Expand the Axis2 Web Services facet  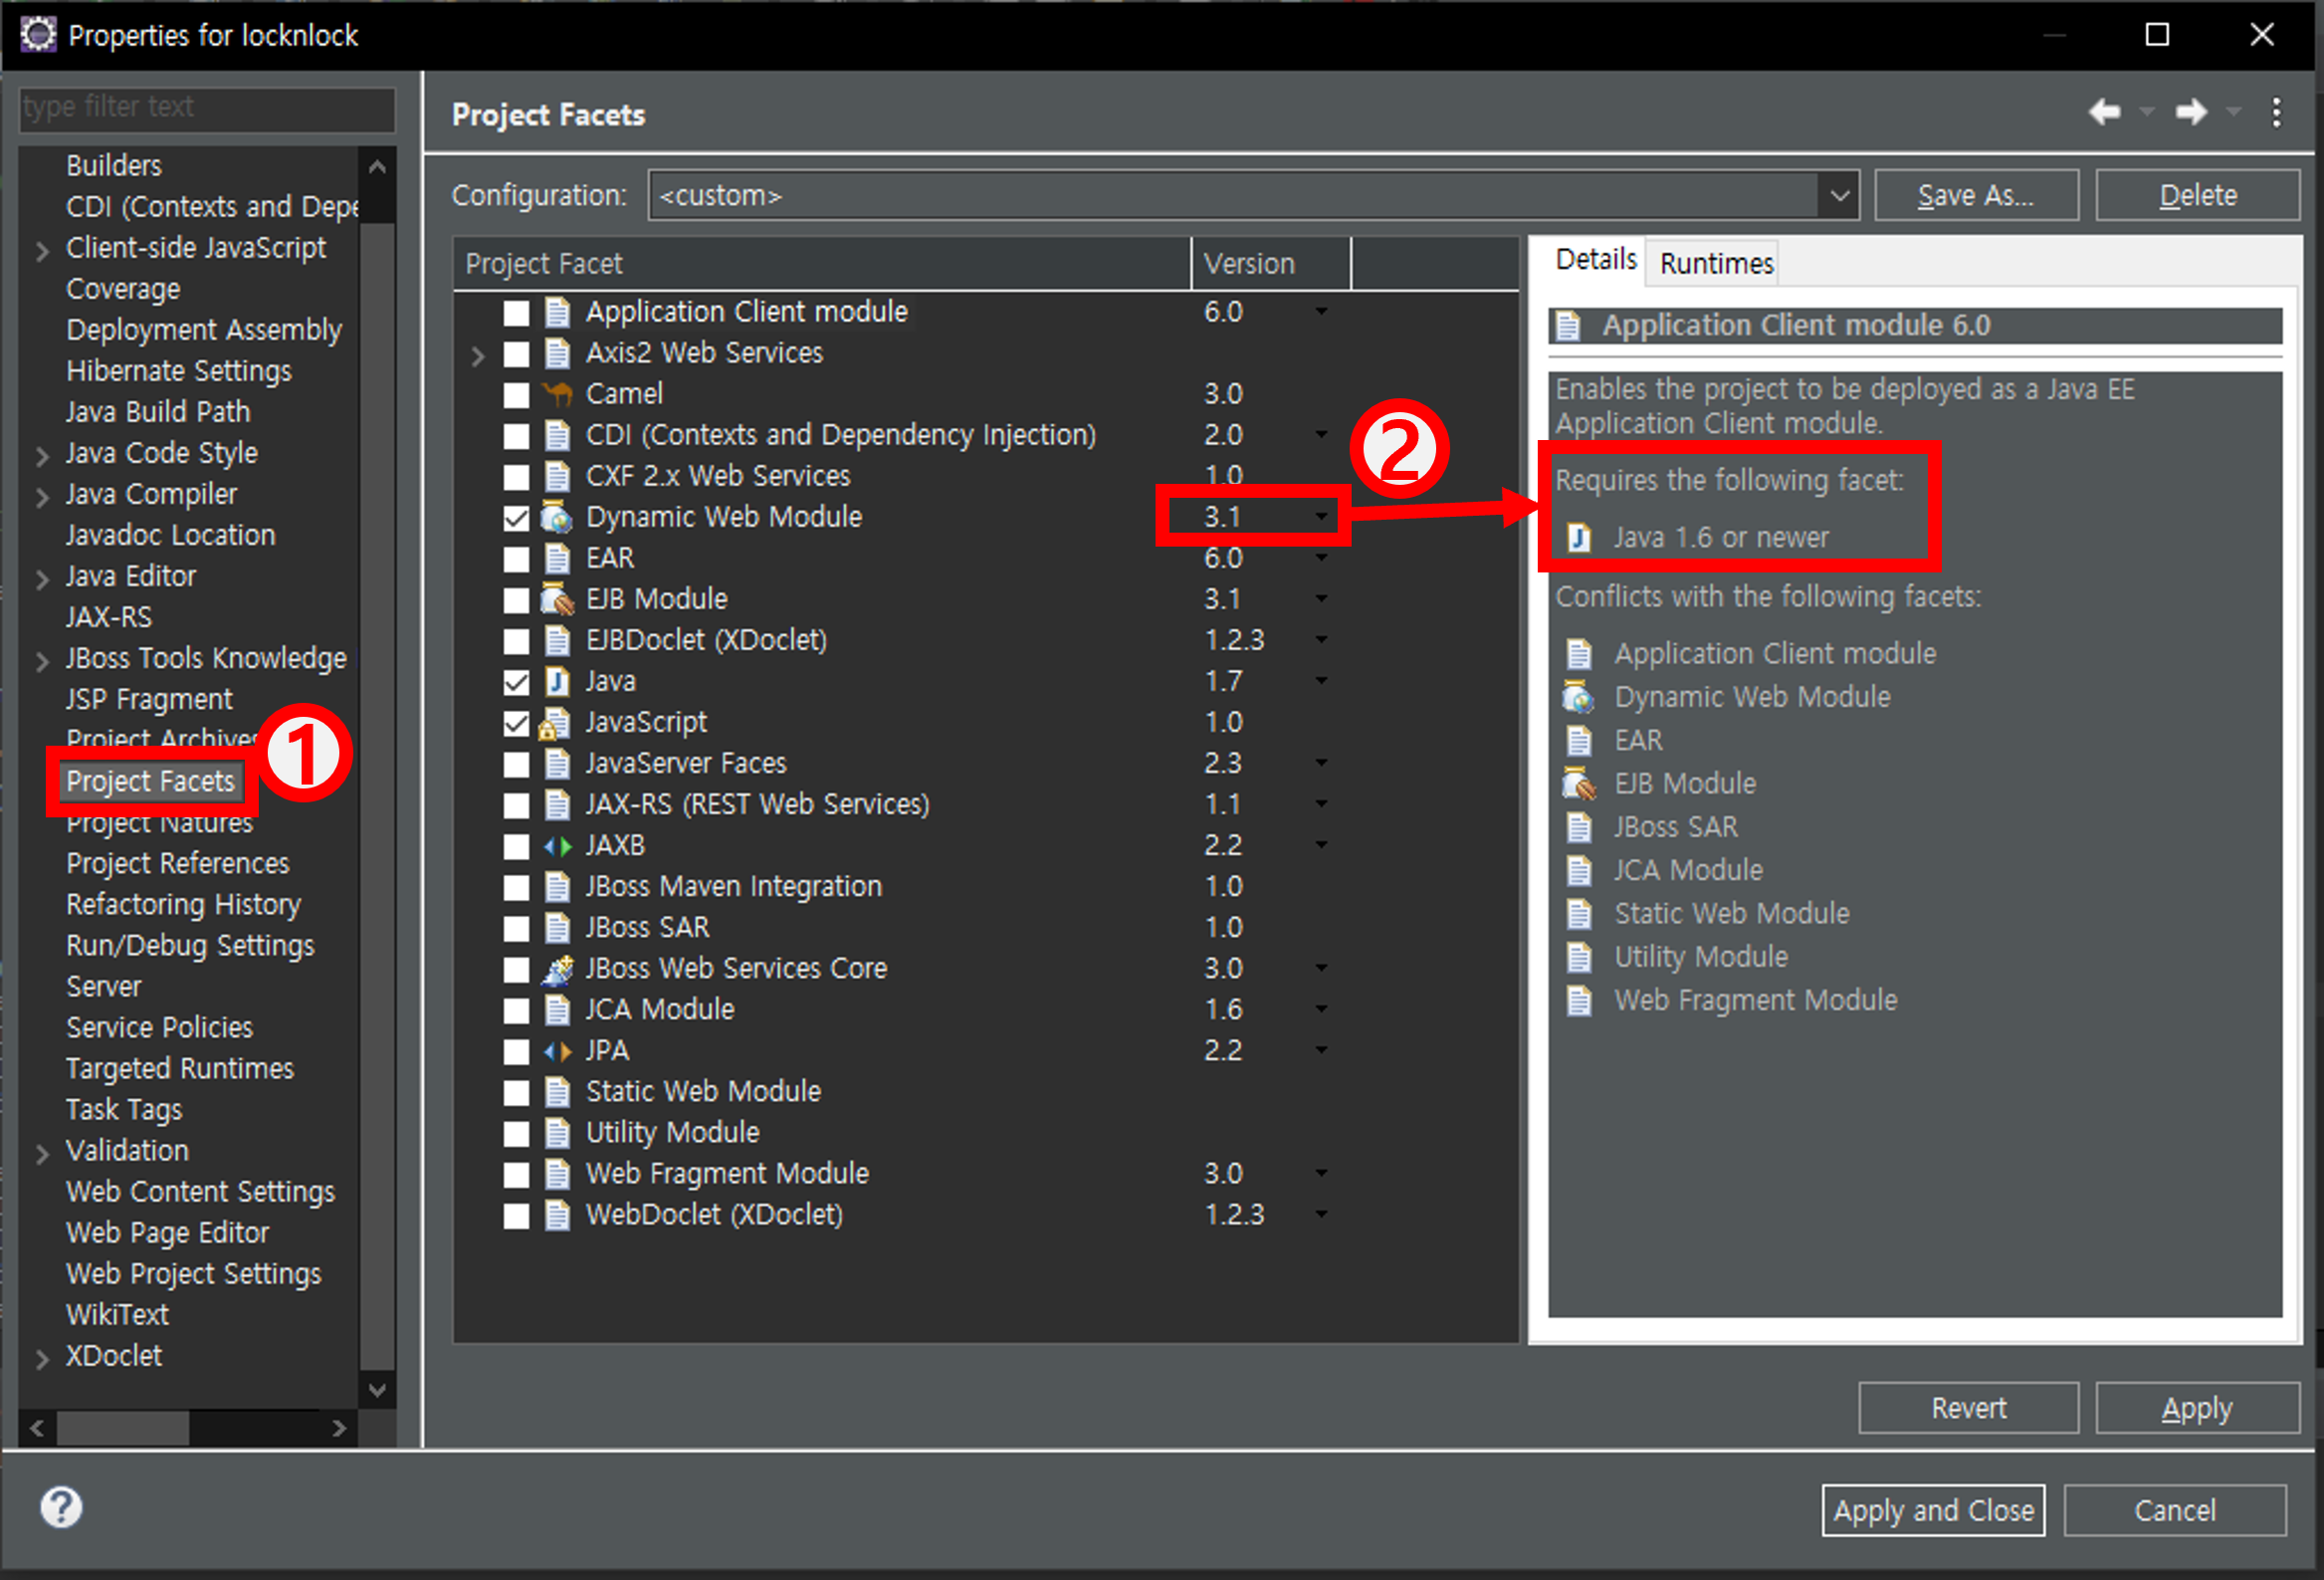(x=478, y=354)
